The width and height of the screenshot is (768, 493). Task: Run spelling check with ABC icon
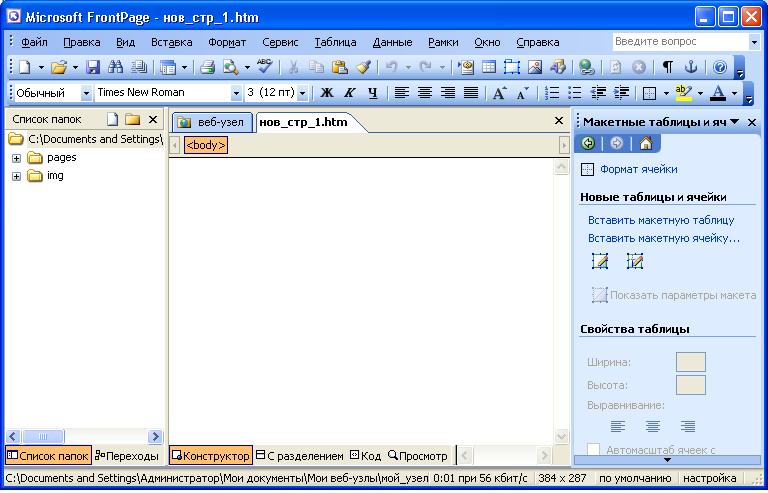tap(265, 66)
